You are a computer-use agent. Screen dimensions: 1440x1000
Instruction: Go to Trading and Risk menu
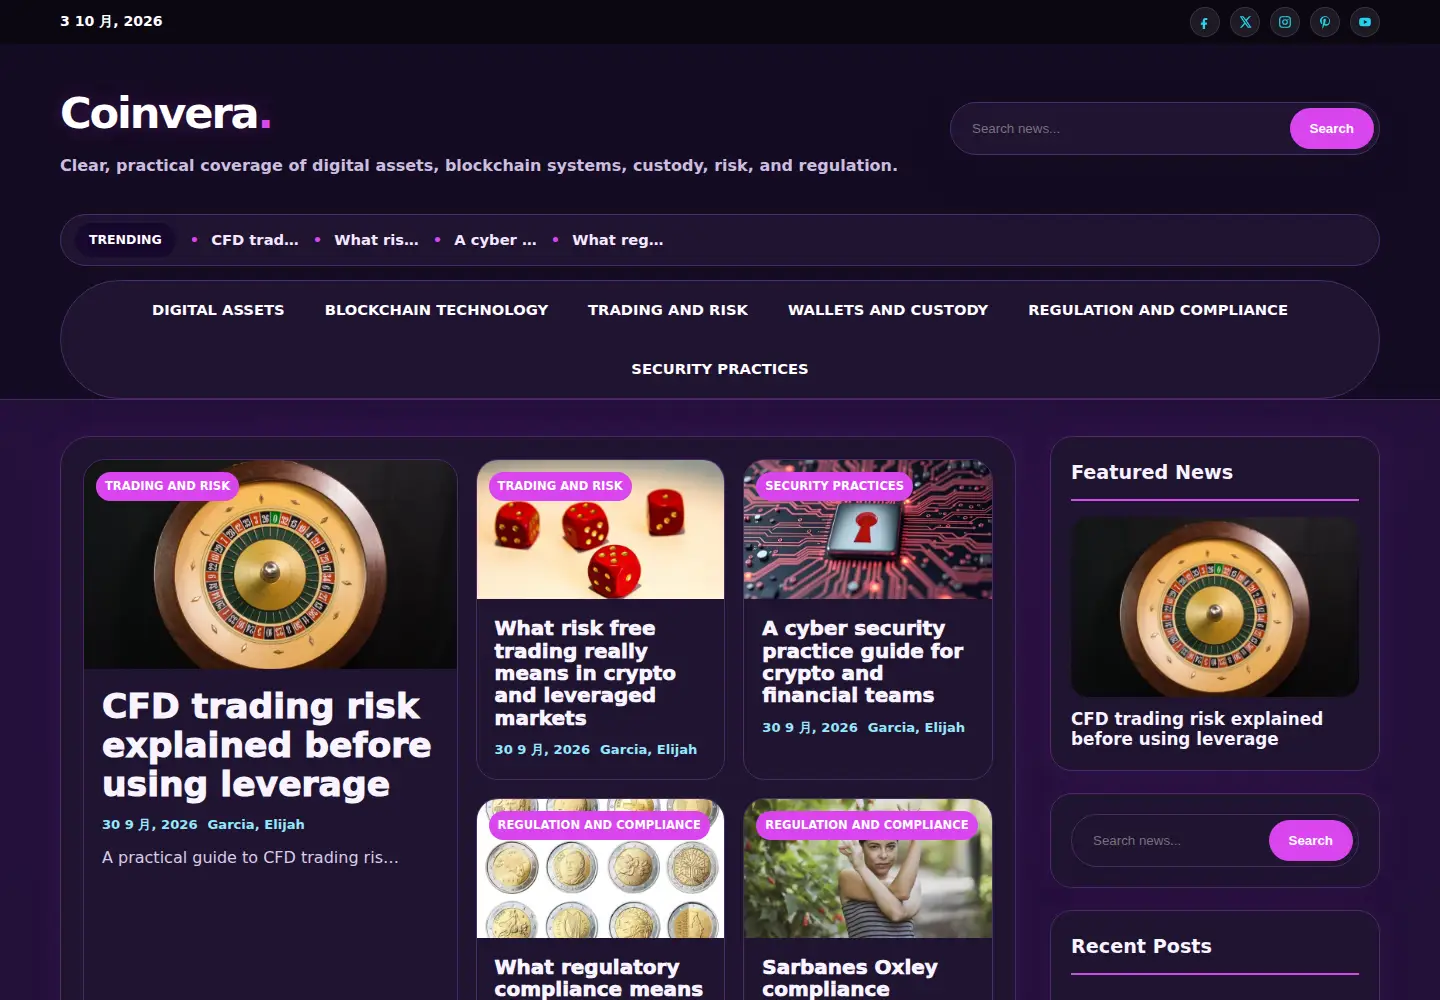668,310
